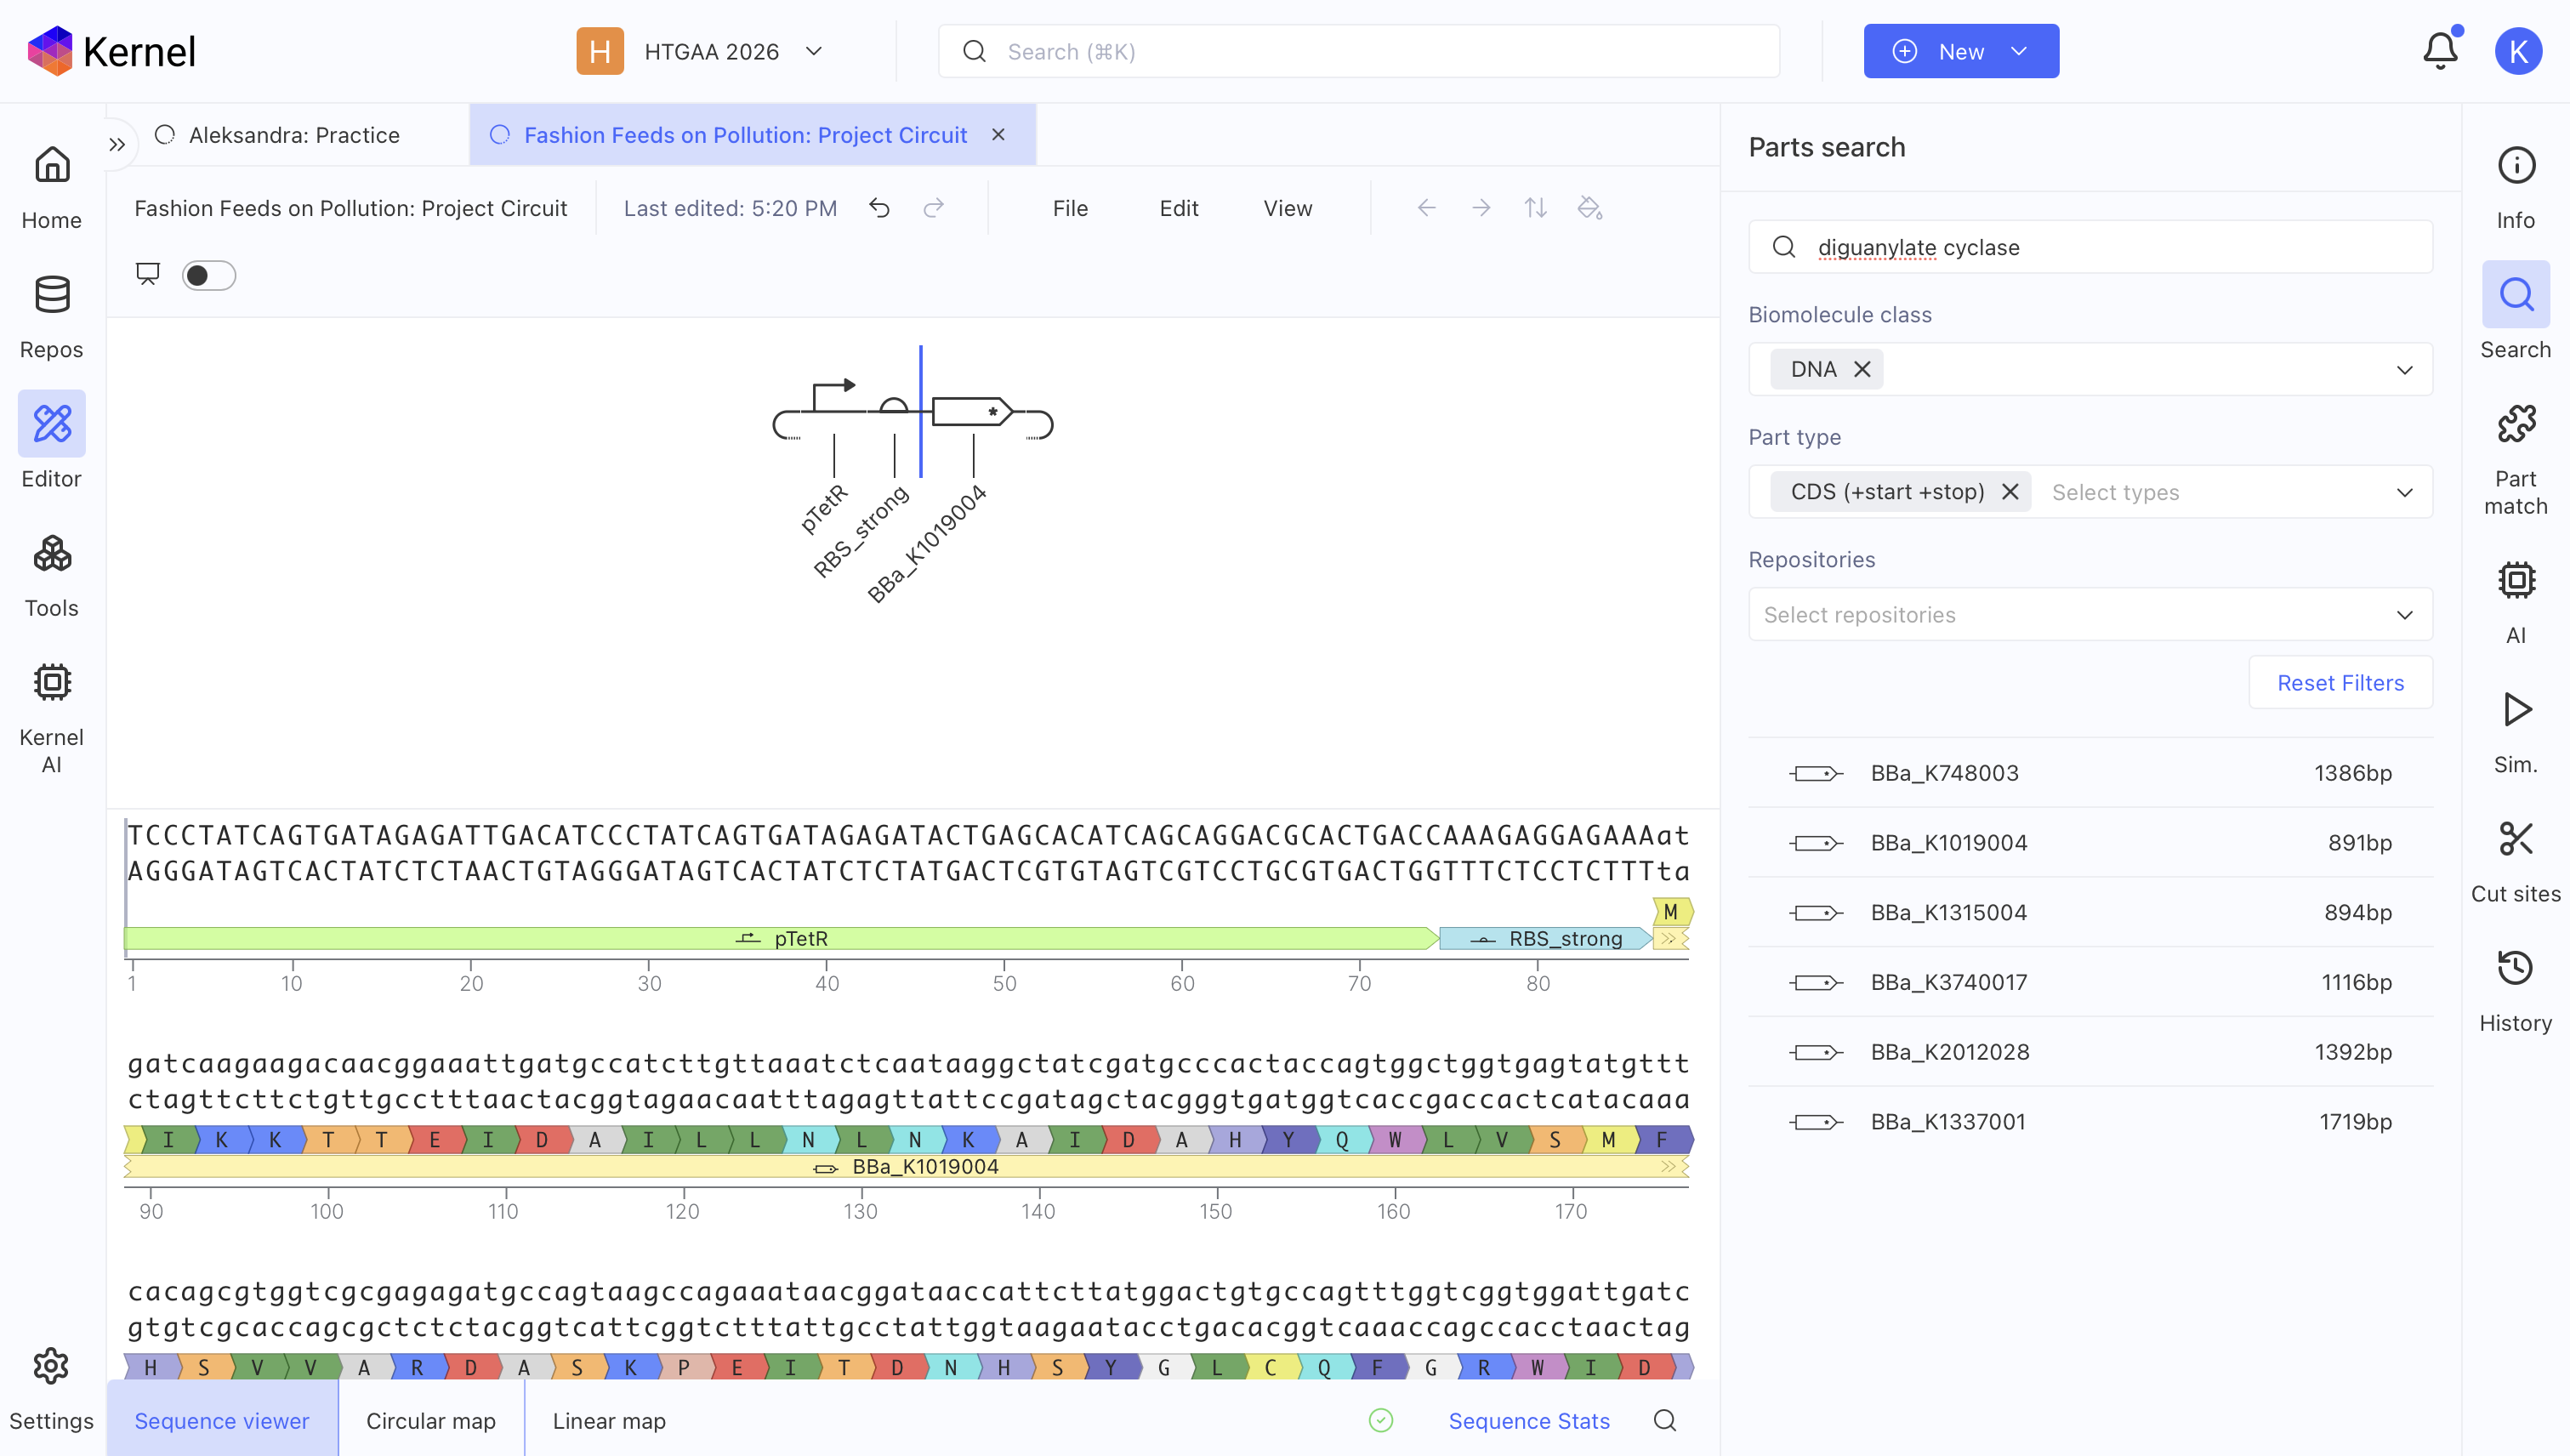The image size is (2570, 1456).
Task: Expand the Select repositories dropdown
Action: point(2090,614)
